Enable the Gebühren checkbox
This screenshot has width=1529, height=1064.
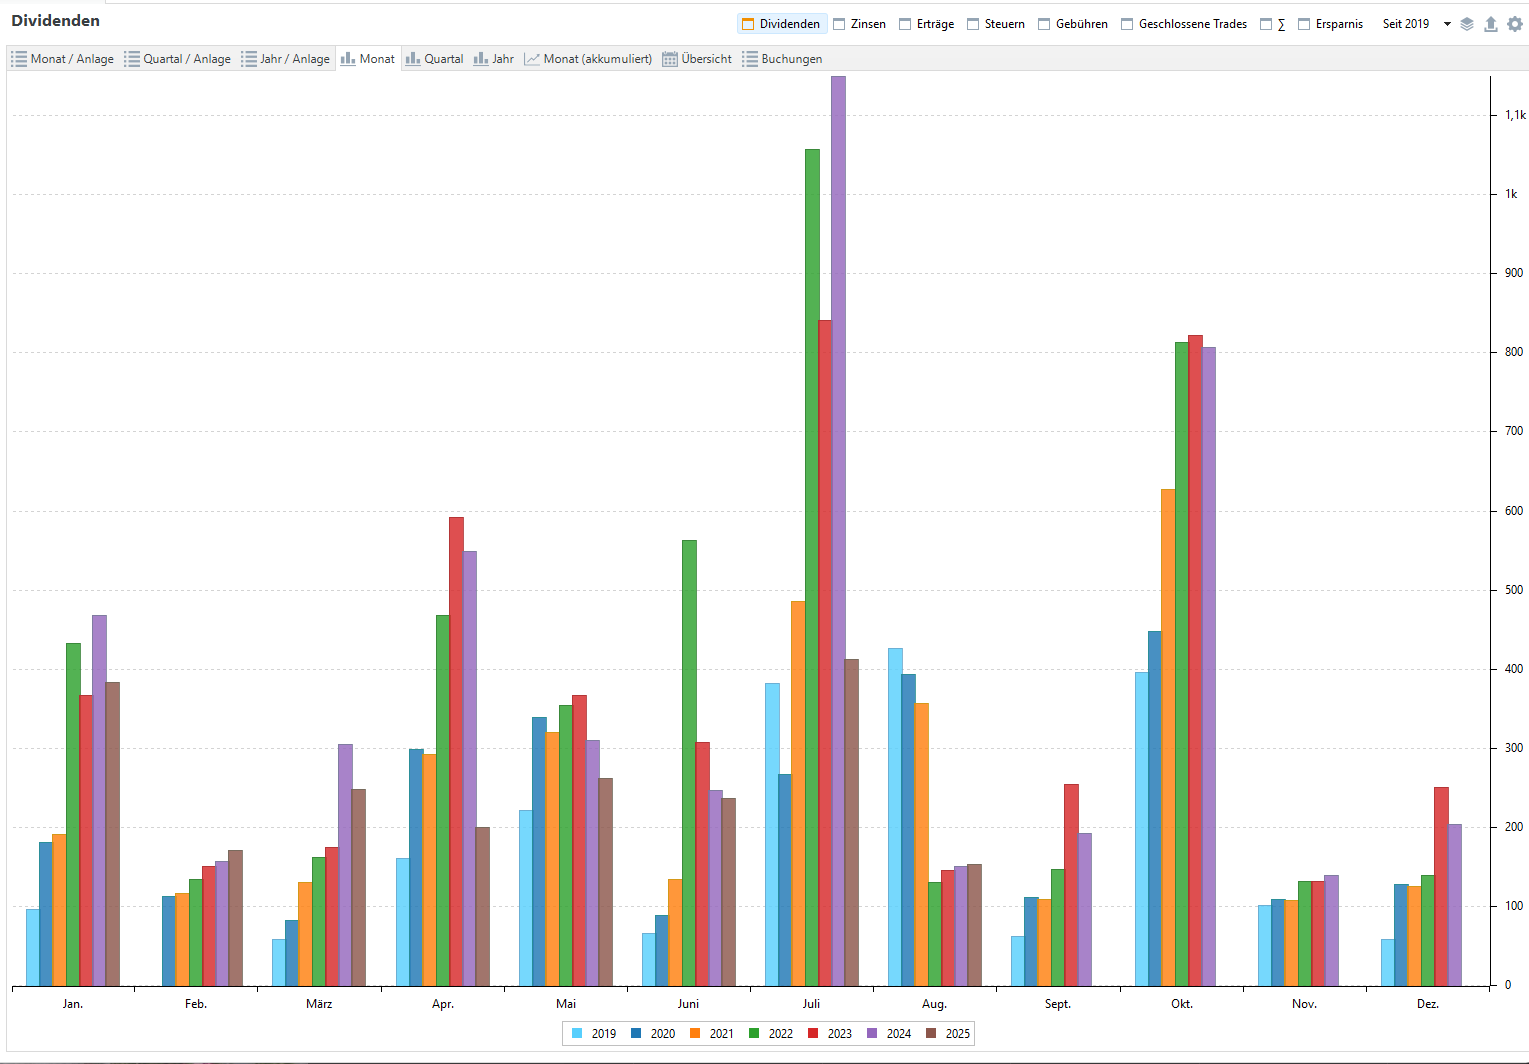(1072, 24)
